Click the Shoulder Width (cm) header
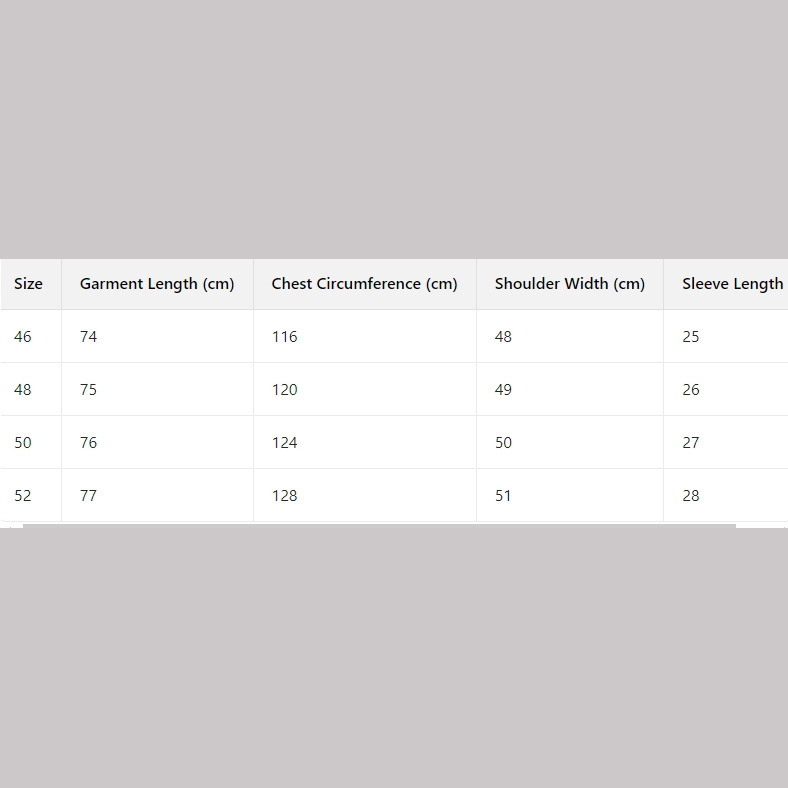This screenshot has height=788, width=788. click(x=569, y=284)
